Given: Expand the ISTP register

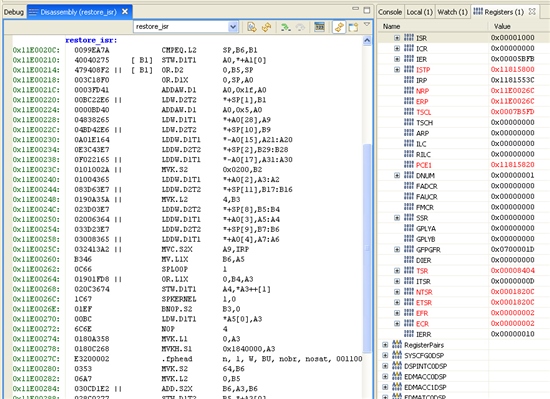Looking at the screenshot, I should click(397, 69).
